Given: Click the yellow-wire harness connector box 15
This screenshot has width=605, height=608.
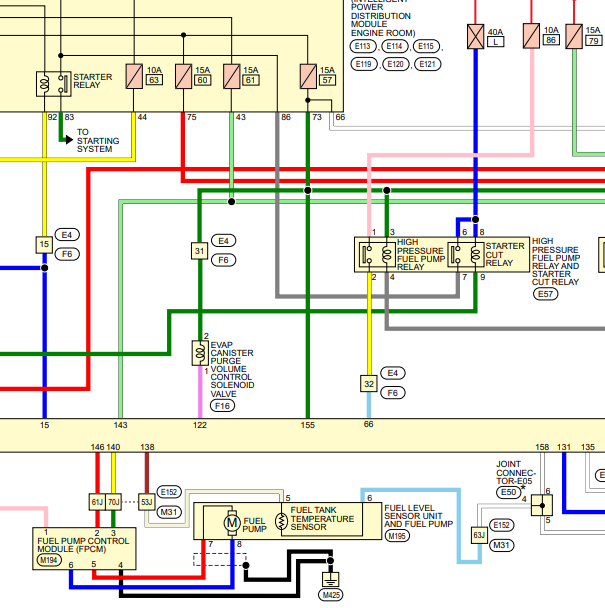Looking at the screenshot, I should point(44,244).
